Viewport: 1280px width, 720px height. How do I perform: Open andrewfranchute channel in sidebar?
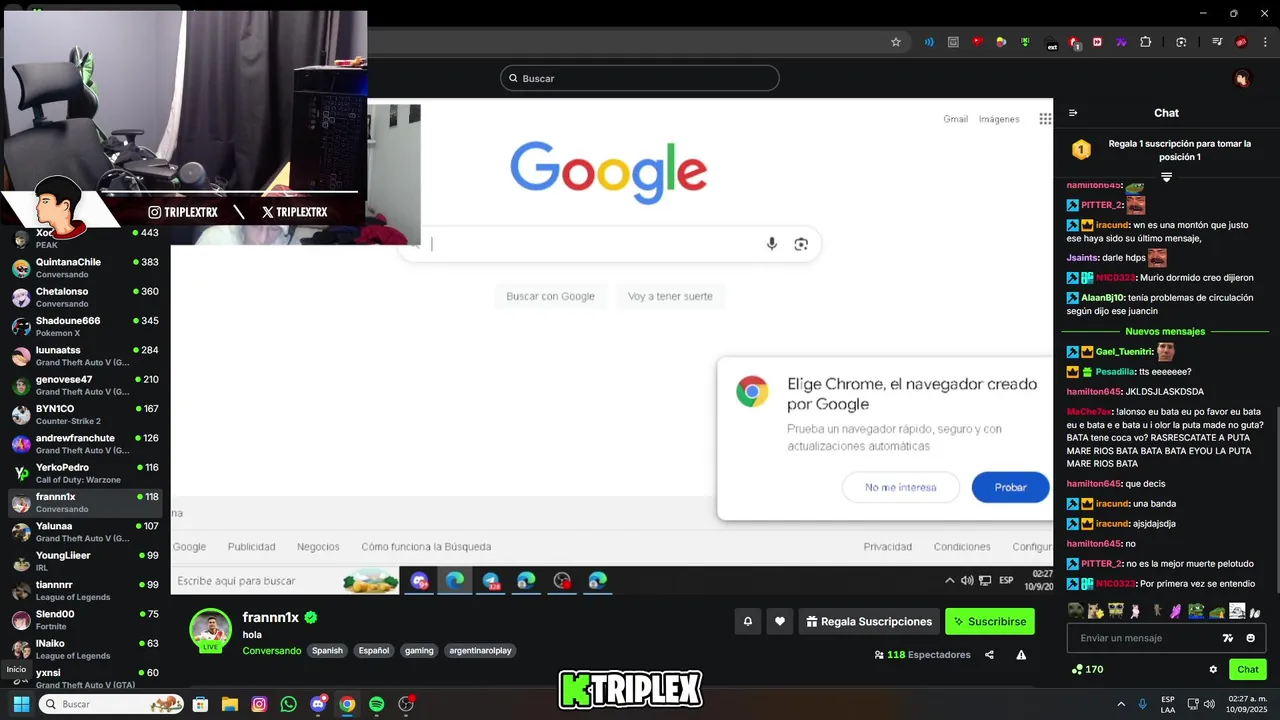coord(85,444)
